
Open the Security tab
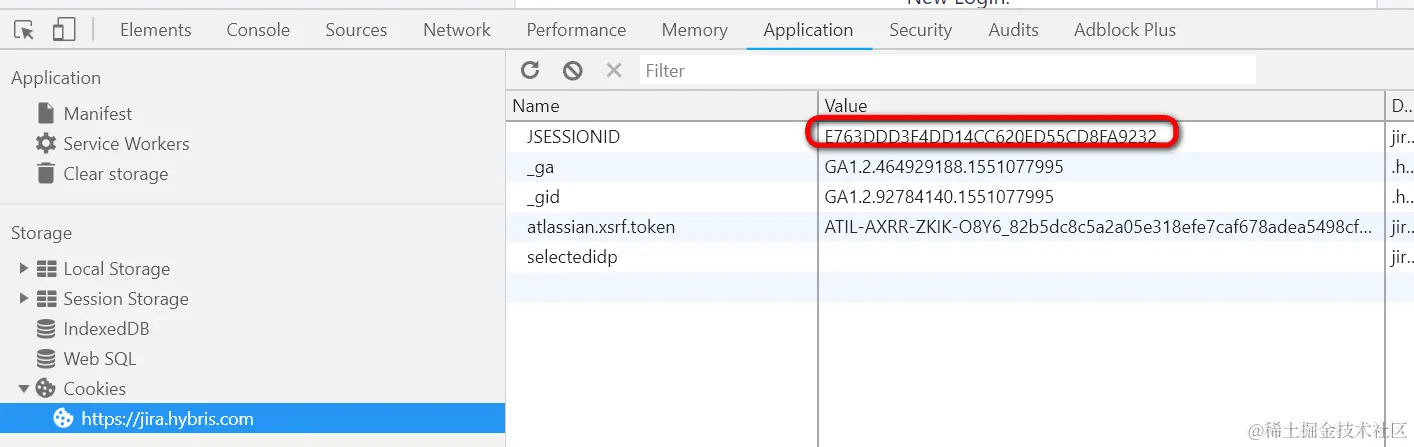click(x=920, y=30)
